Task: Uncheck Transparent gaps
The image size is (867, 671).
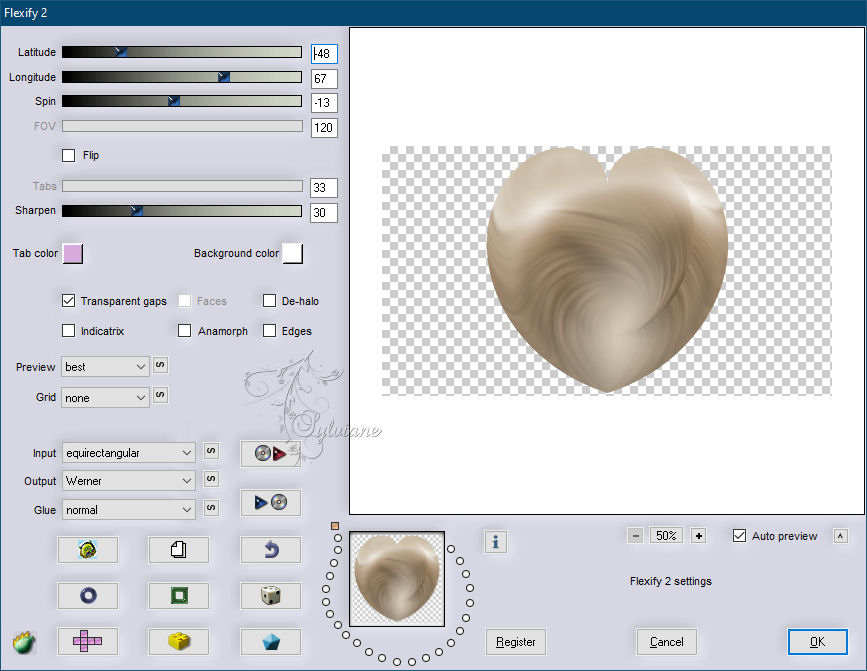Action: pos(69,301)
